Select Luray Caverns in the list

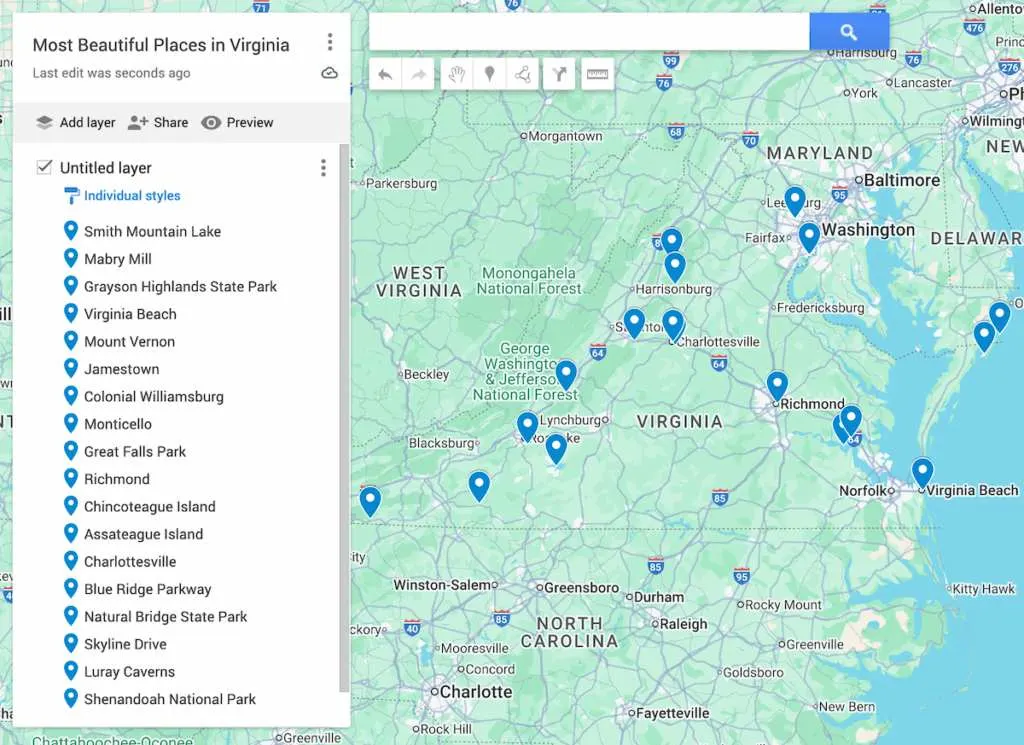pos(129,672)
